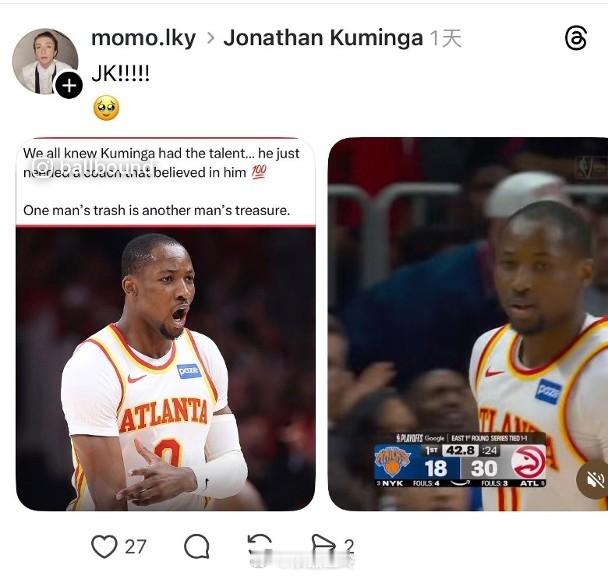The height and width of the screenshot is (576, 608).
Task: Select the JK!!!!! post text
Action: coord(121,73)
